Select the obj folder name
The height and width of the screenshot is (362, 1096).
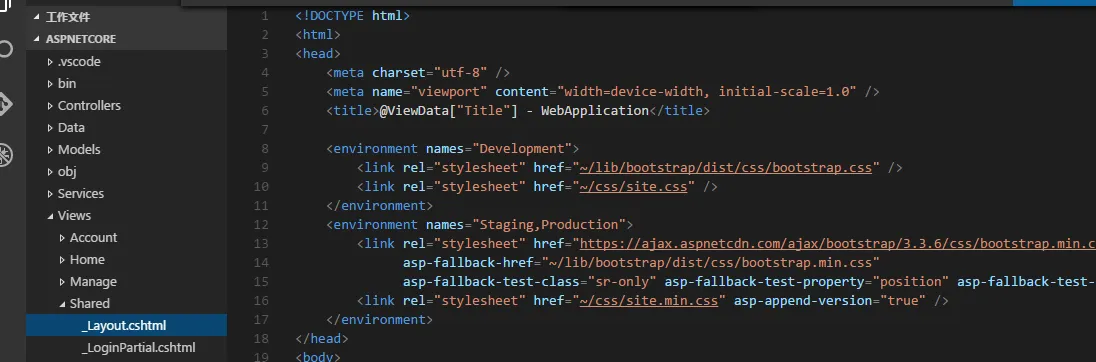point(67,172)
